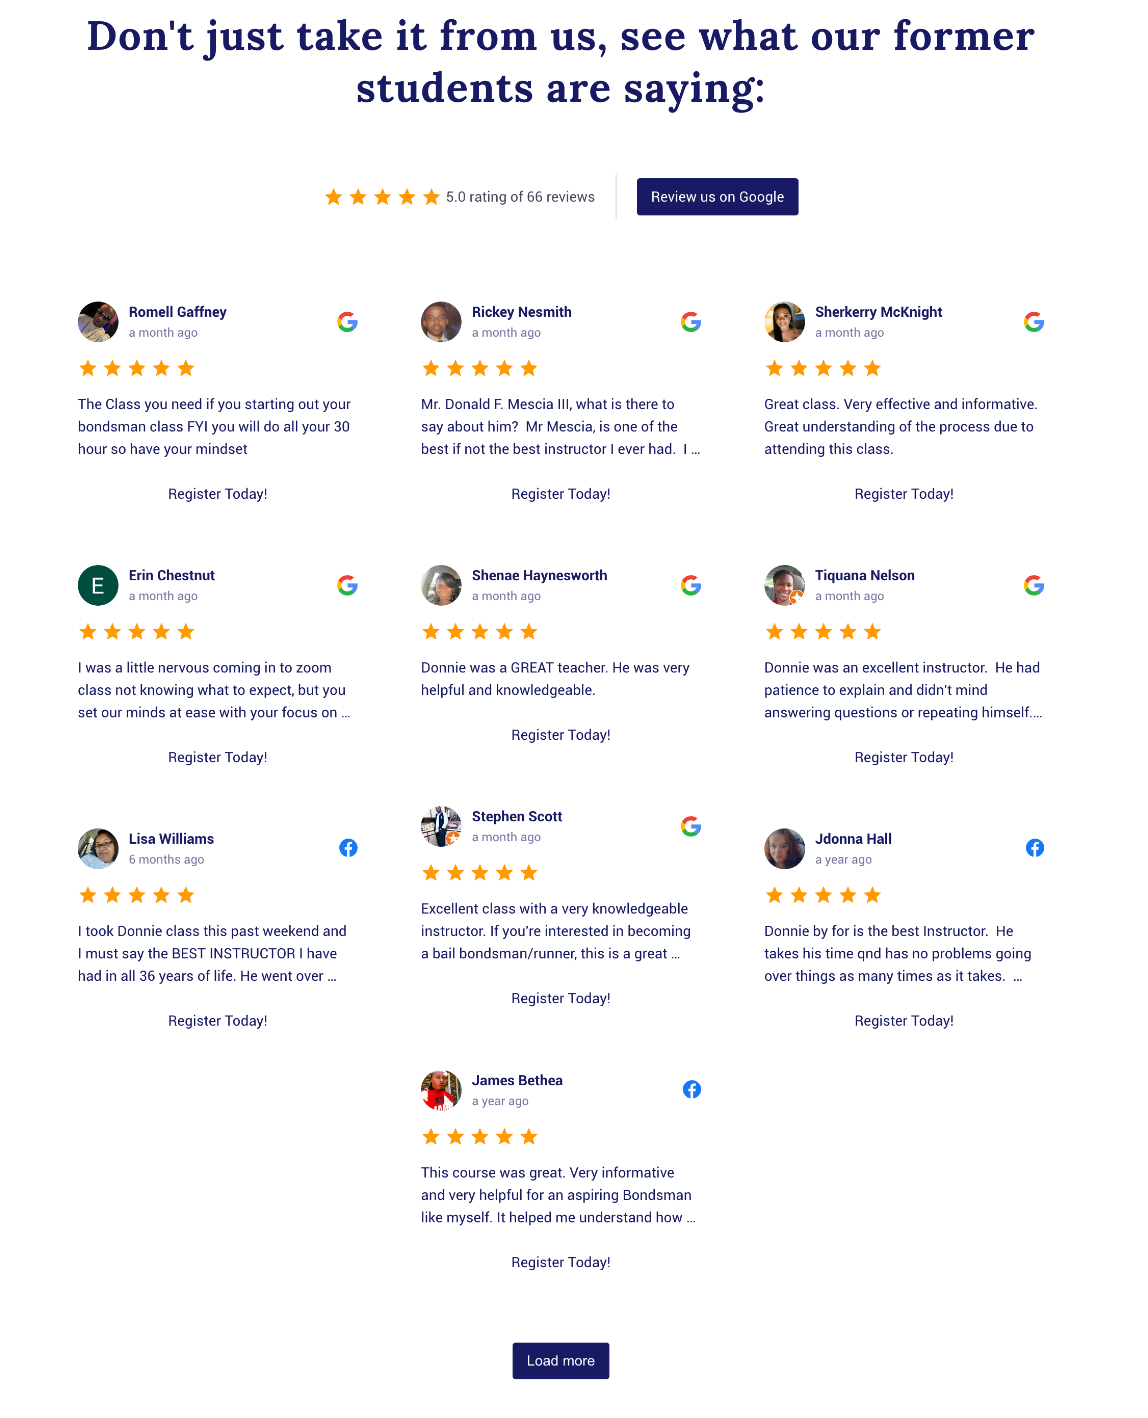Select the Google icon on Sherkerry McKnight's review
1148x1418 pixels.
[x=1034, y=322]
